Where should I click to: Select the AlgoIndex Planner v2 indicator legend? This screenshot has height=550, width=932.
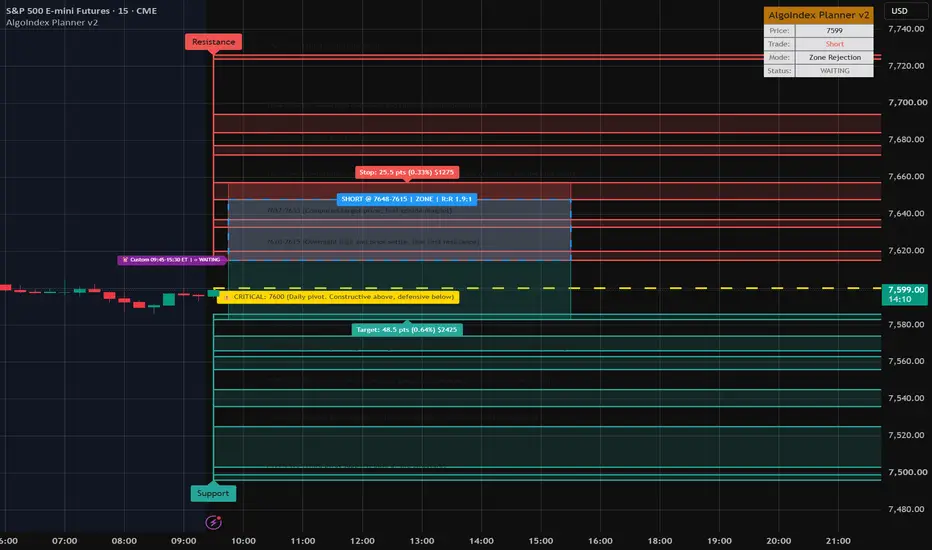[x=52, y=23]
